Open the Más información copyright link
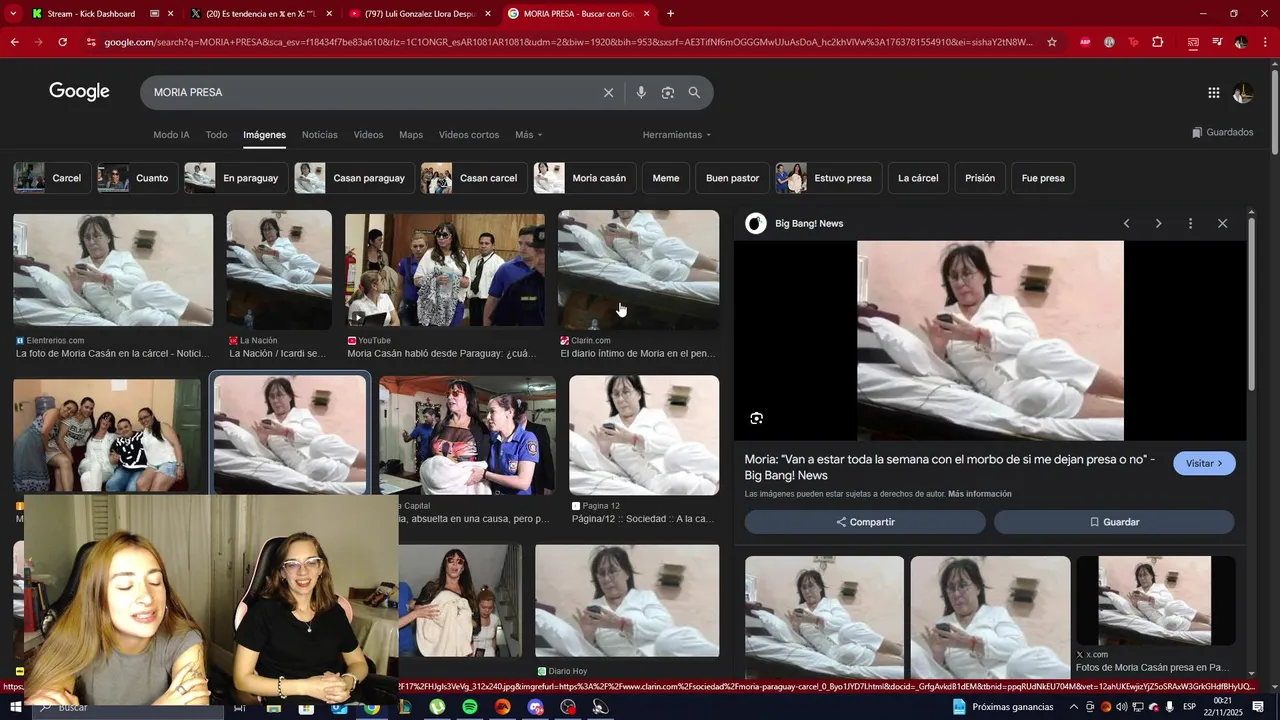 980,494
